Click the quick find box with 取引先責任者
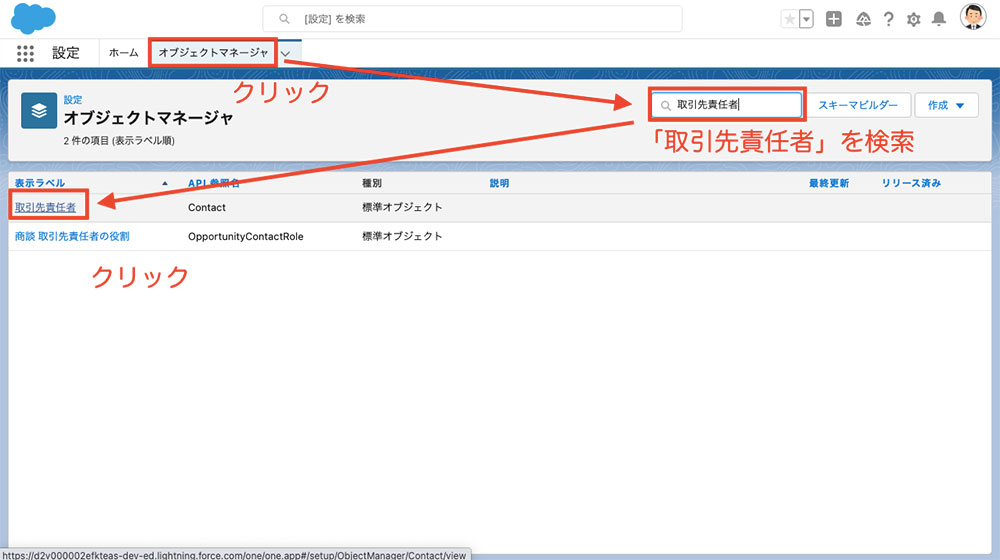The height and width of the screenshot is (560, 1000). coord(727,105)
